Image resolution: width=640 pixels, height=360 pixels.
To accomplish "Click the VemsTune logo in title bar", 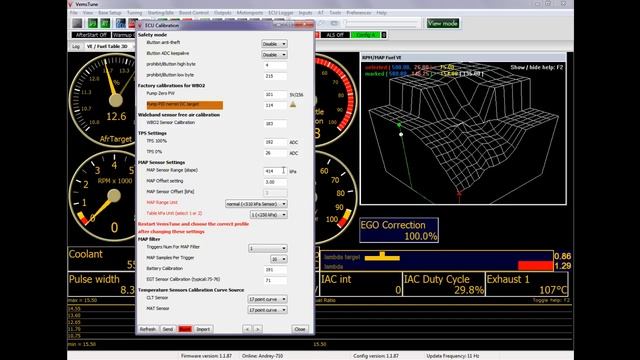I will (70, 4).
